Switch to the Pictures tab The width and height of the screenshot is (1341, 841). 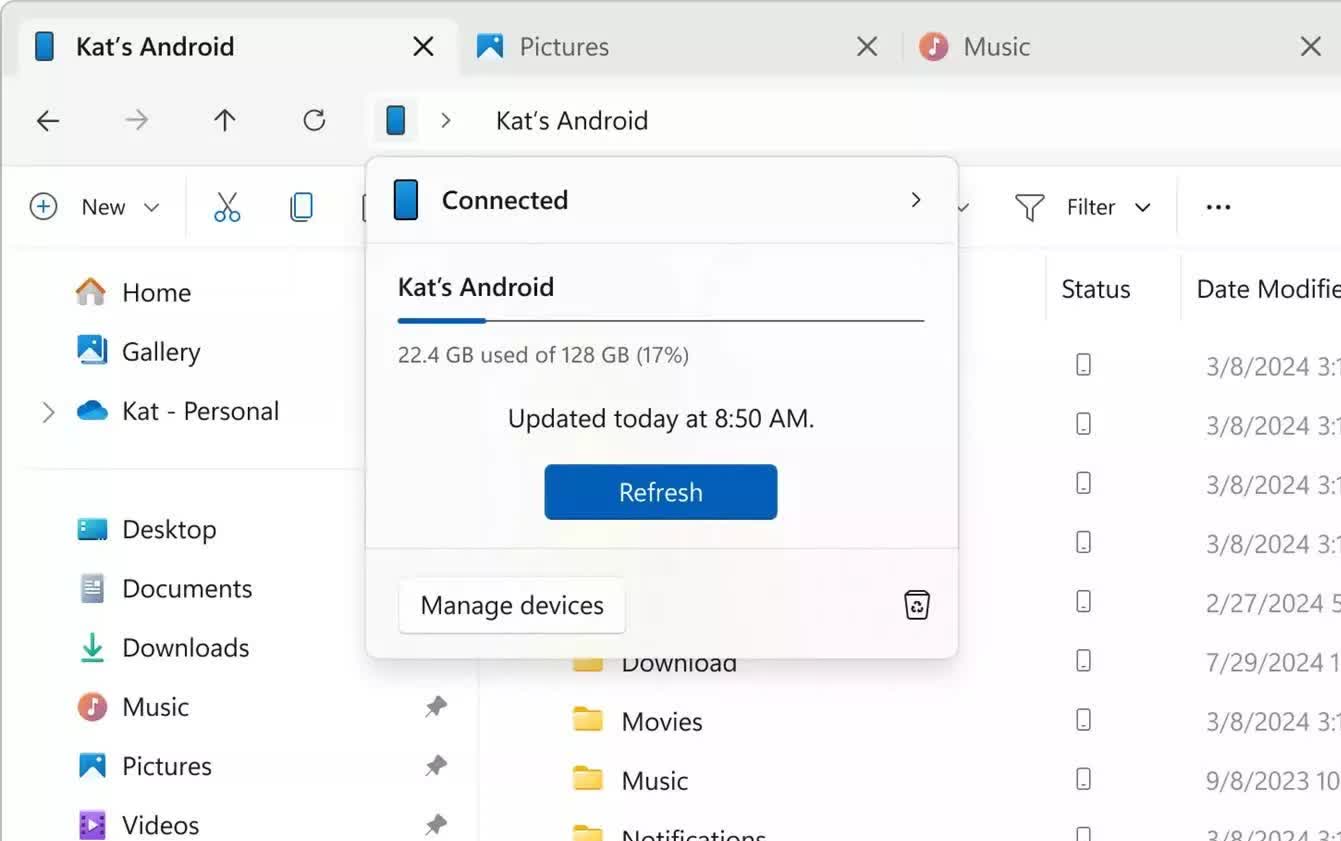(x=564, y=47)
